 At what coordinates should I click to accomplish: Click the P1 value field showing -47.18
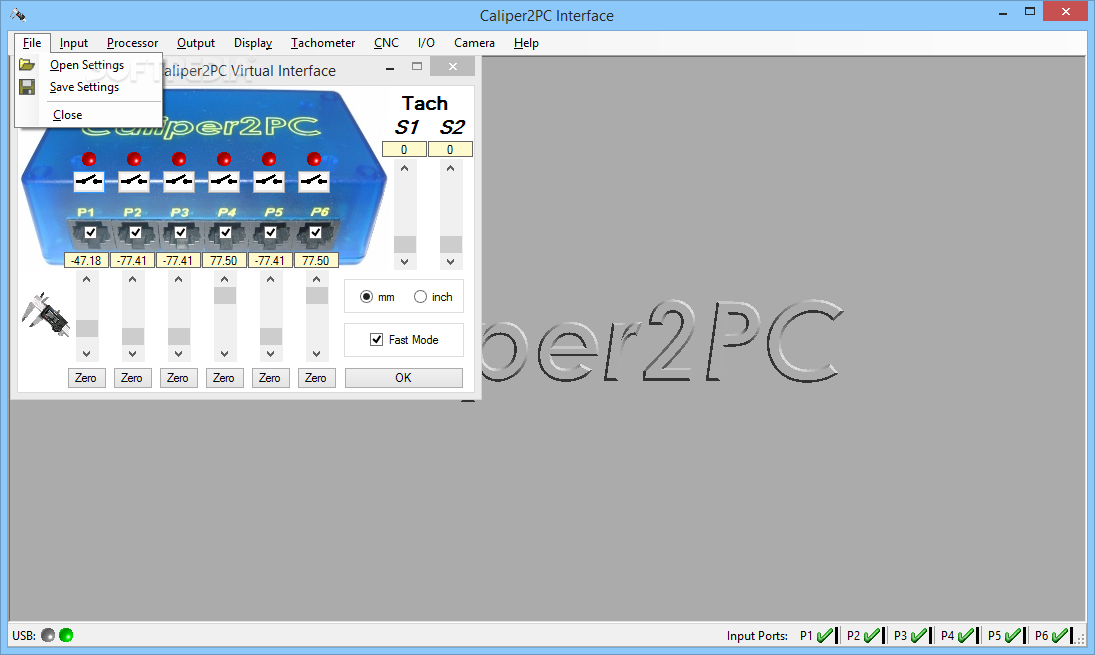point(86,260)
